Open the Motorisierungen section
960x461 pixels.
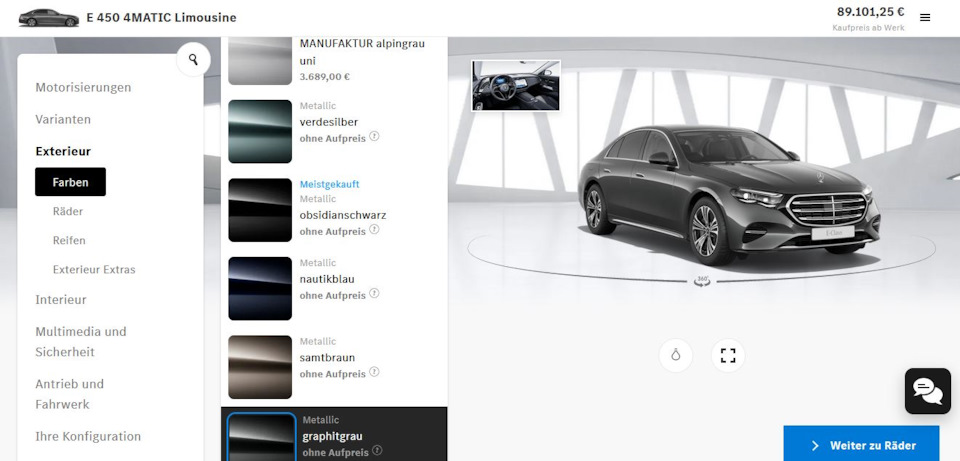click(x=83, y=88)
